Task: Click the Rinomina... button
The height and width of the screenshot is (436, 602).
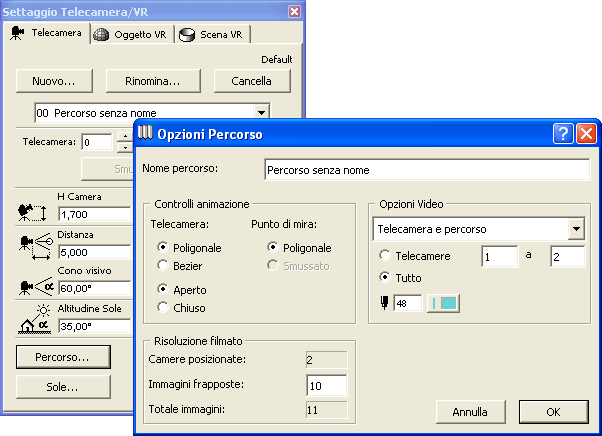Action: tap(152, 80)
